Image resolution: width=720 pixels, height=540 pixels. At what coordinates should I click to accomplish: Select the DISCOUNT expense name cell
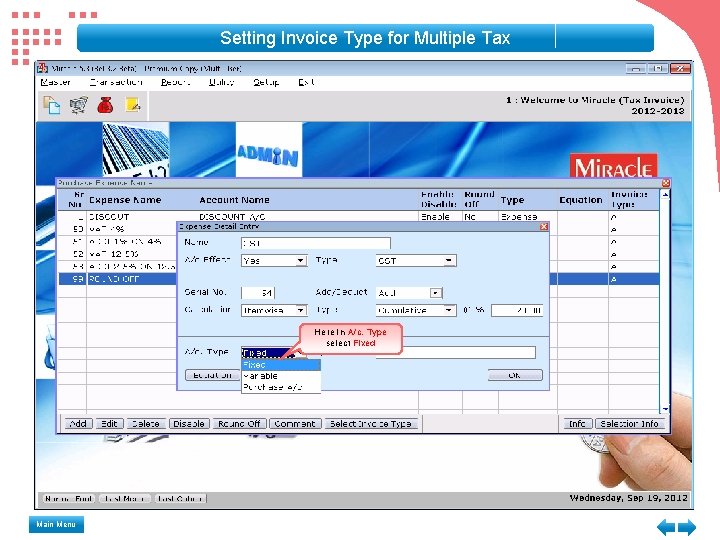pyautogui.click(x=109, y=217)
